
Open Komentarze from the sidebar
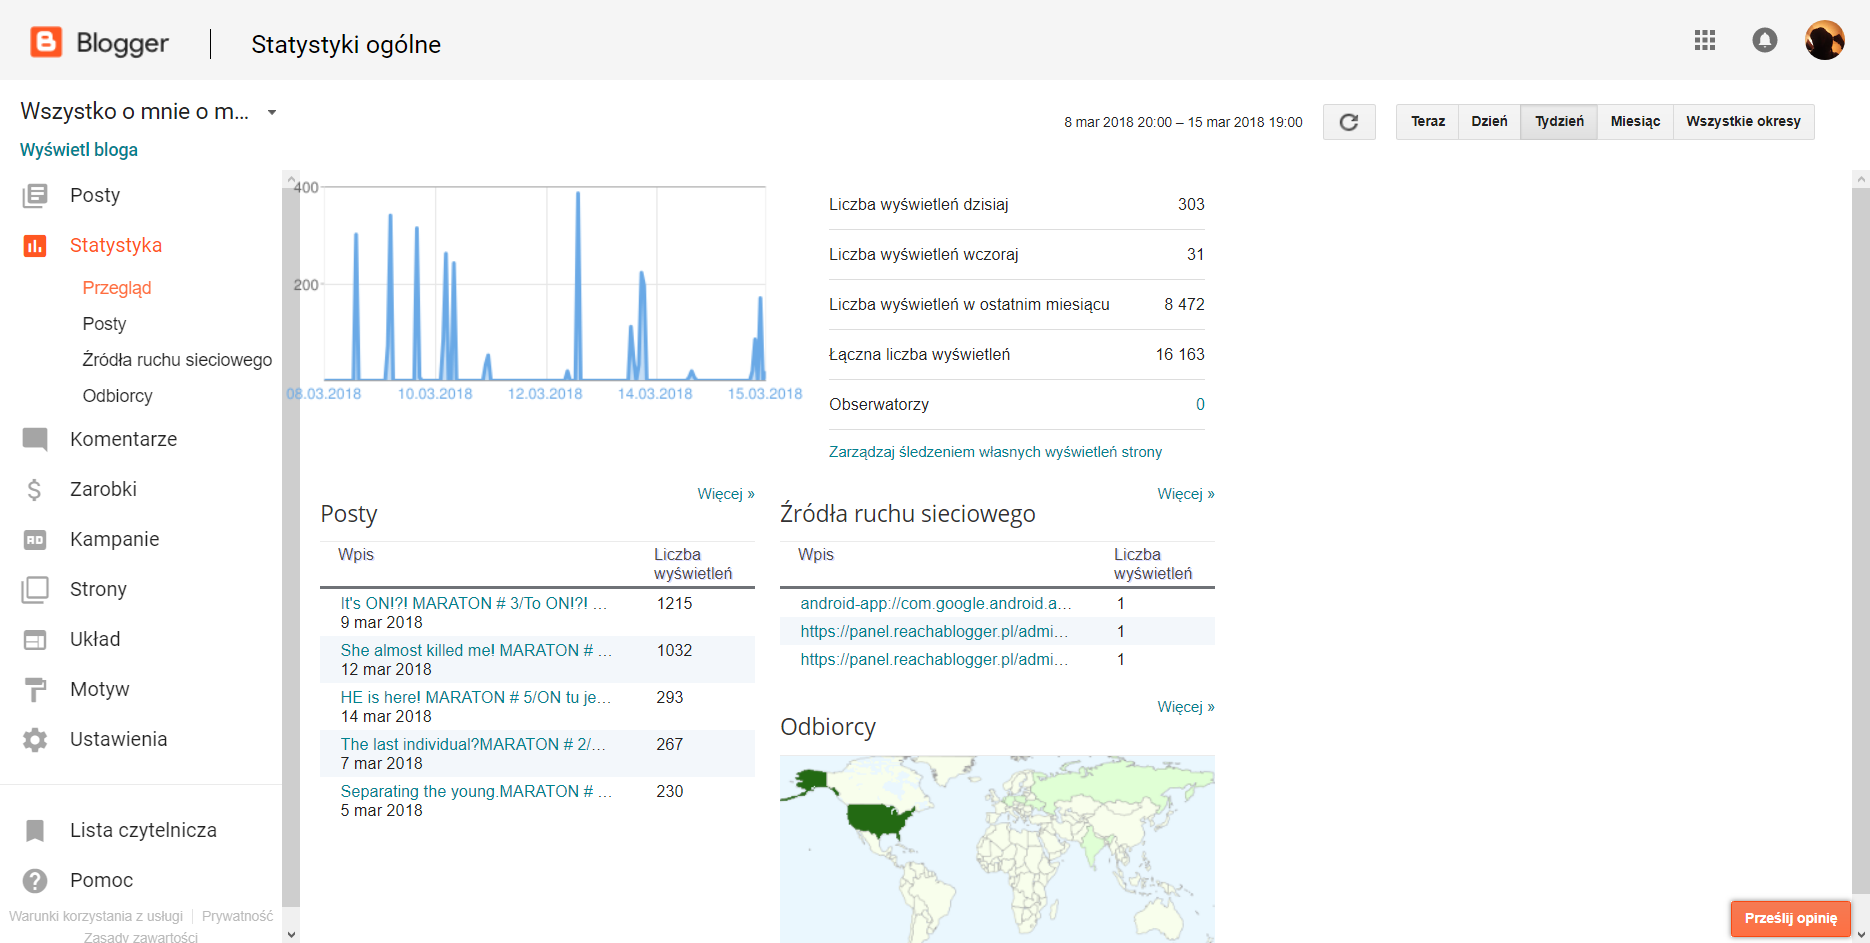click(123, 439)
